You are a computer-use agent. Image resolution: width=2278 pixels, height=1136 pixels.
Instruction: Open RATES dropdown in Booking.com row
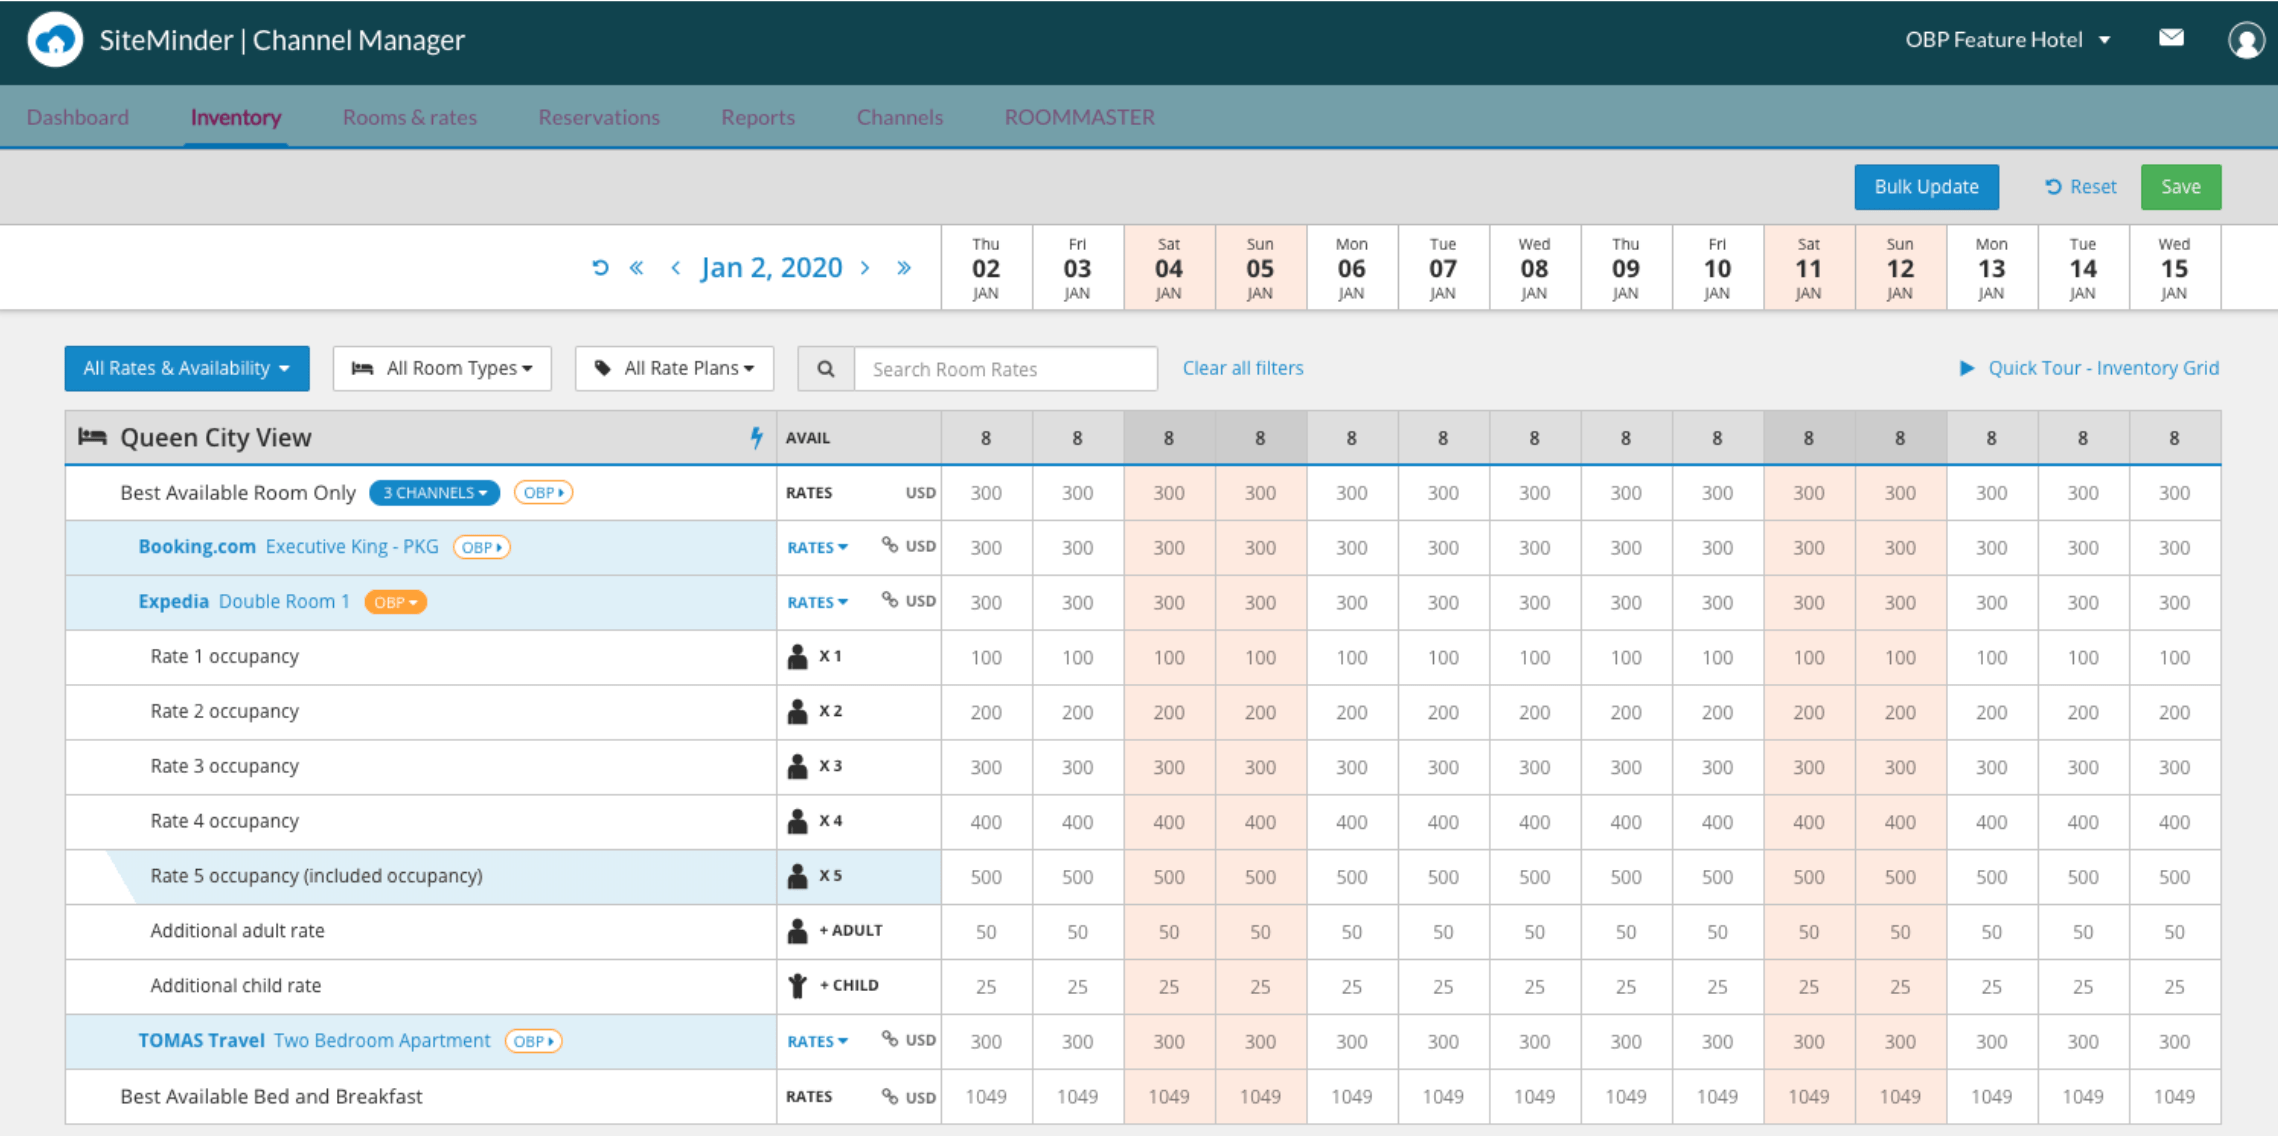pyautogui.click(x=817, y=547)
